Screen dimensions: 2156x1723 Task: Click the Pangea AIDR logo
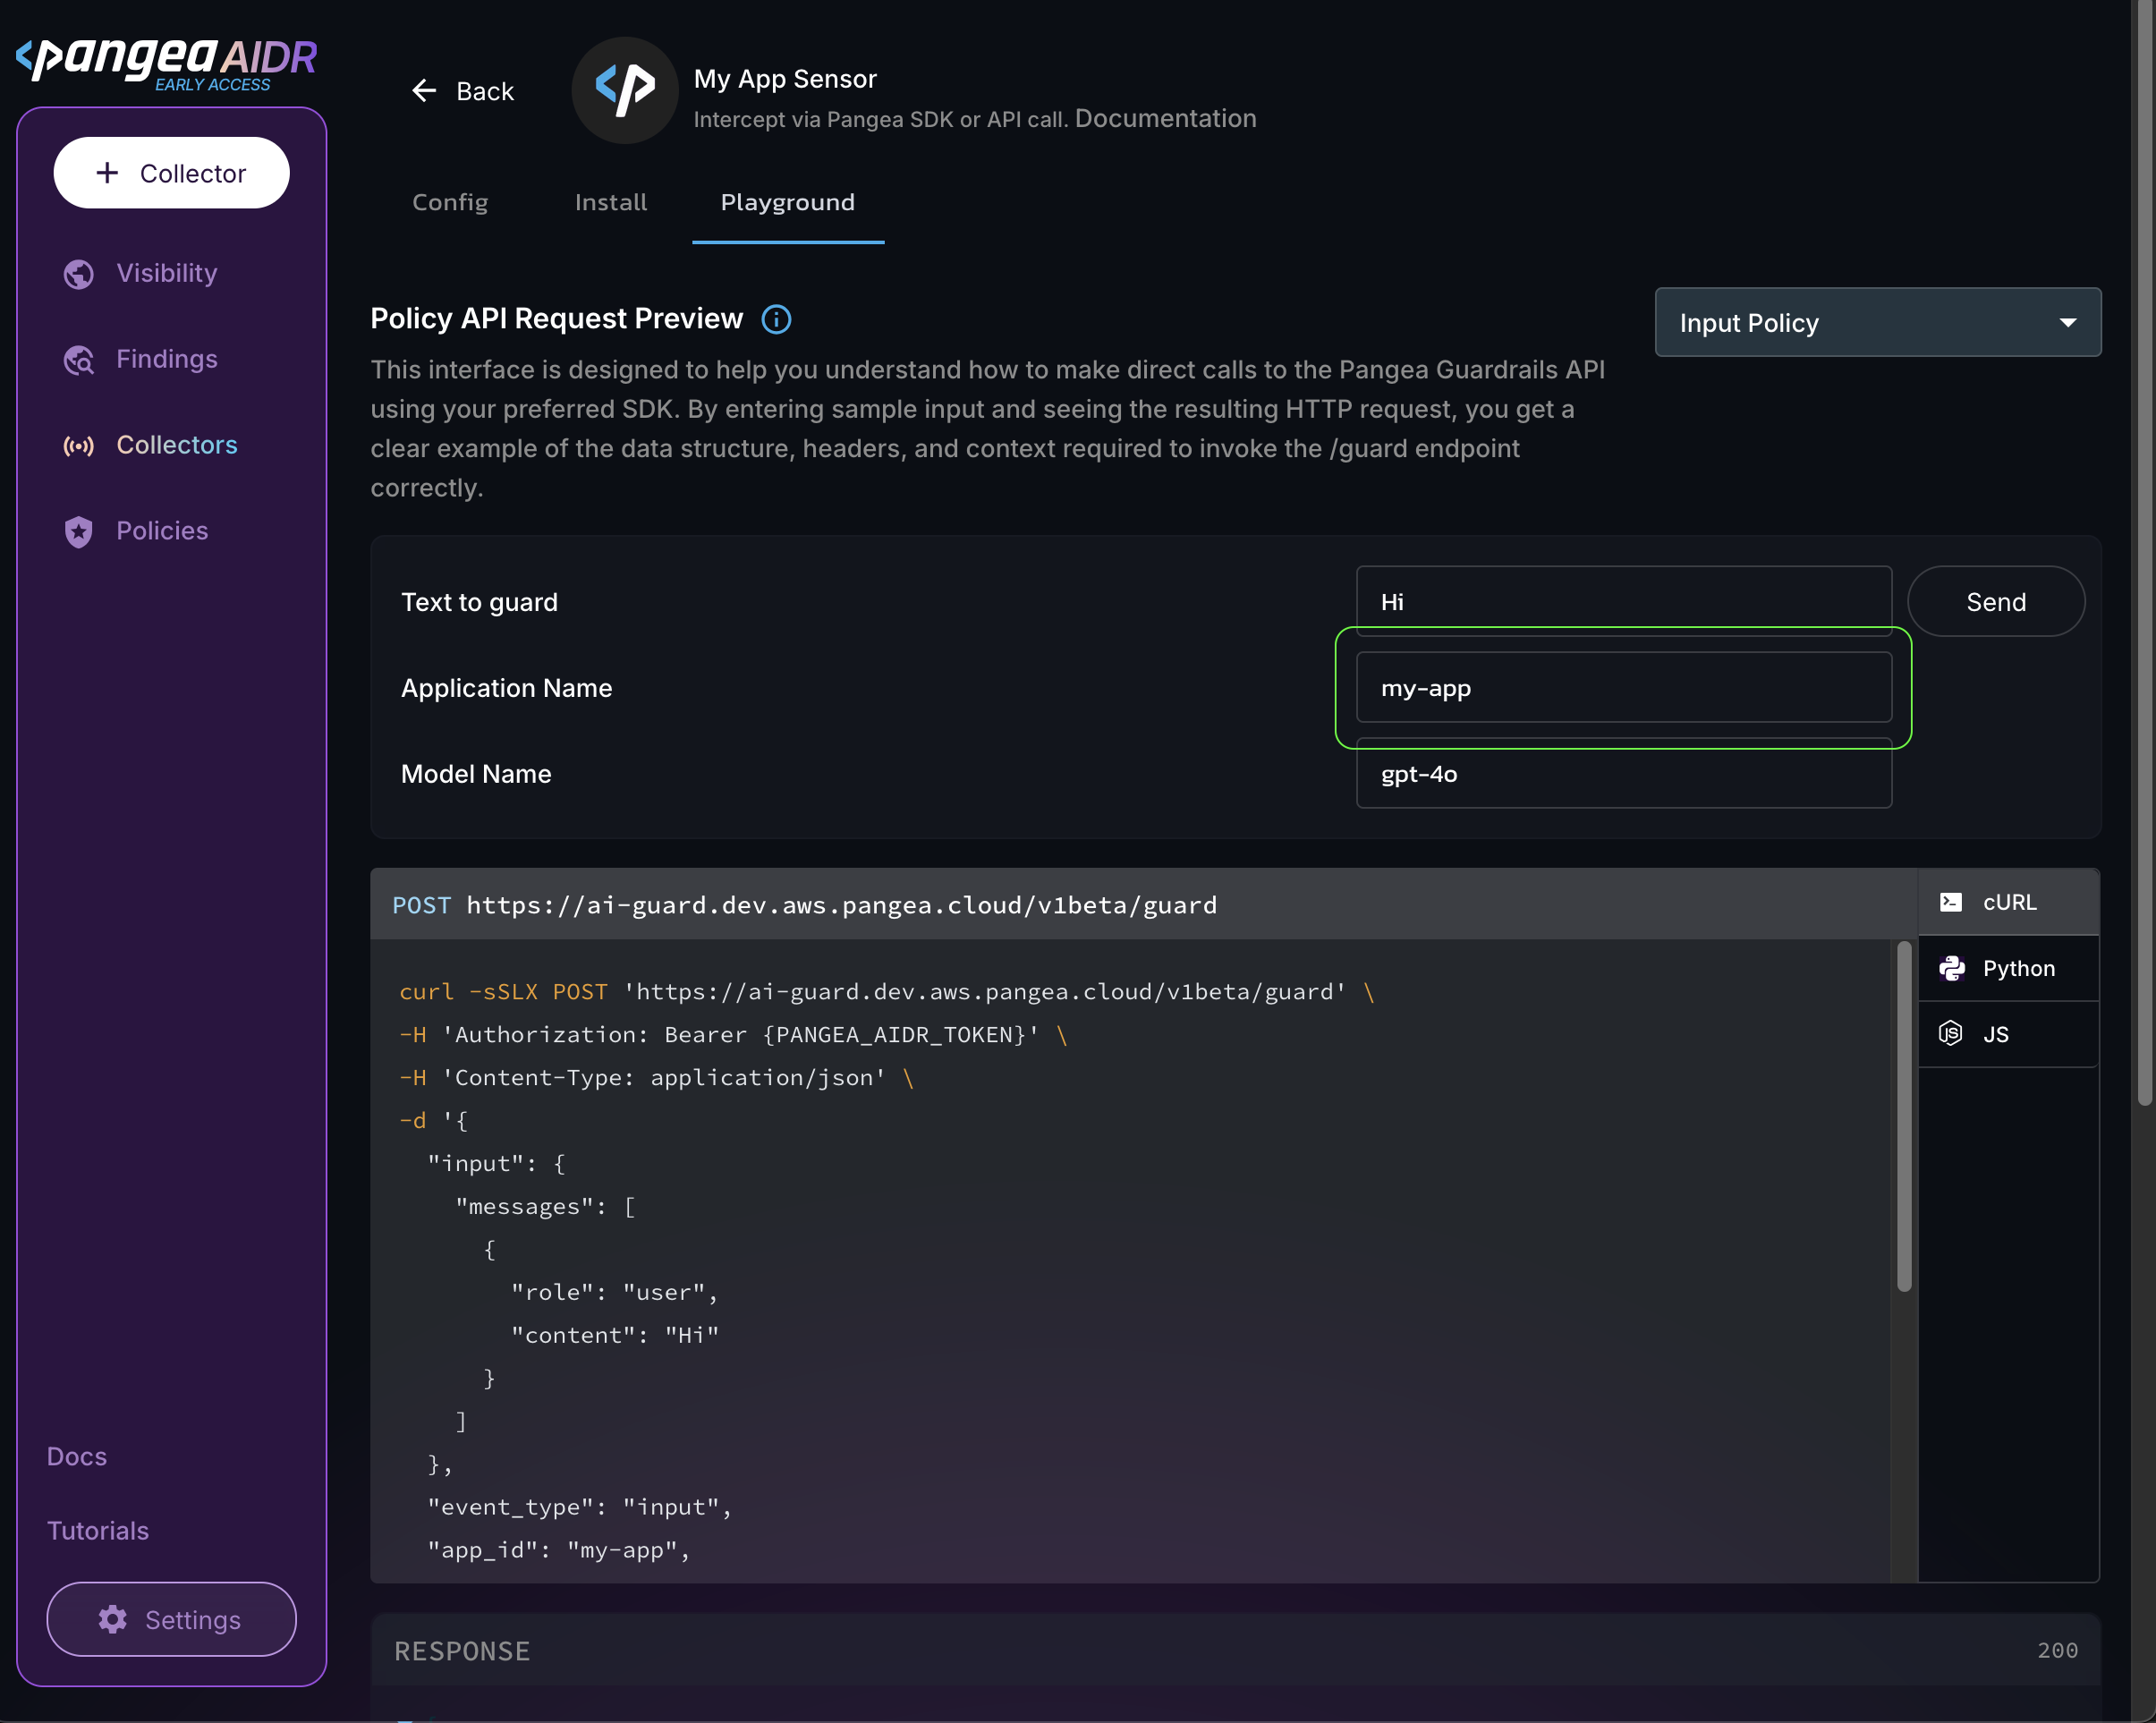166,62
